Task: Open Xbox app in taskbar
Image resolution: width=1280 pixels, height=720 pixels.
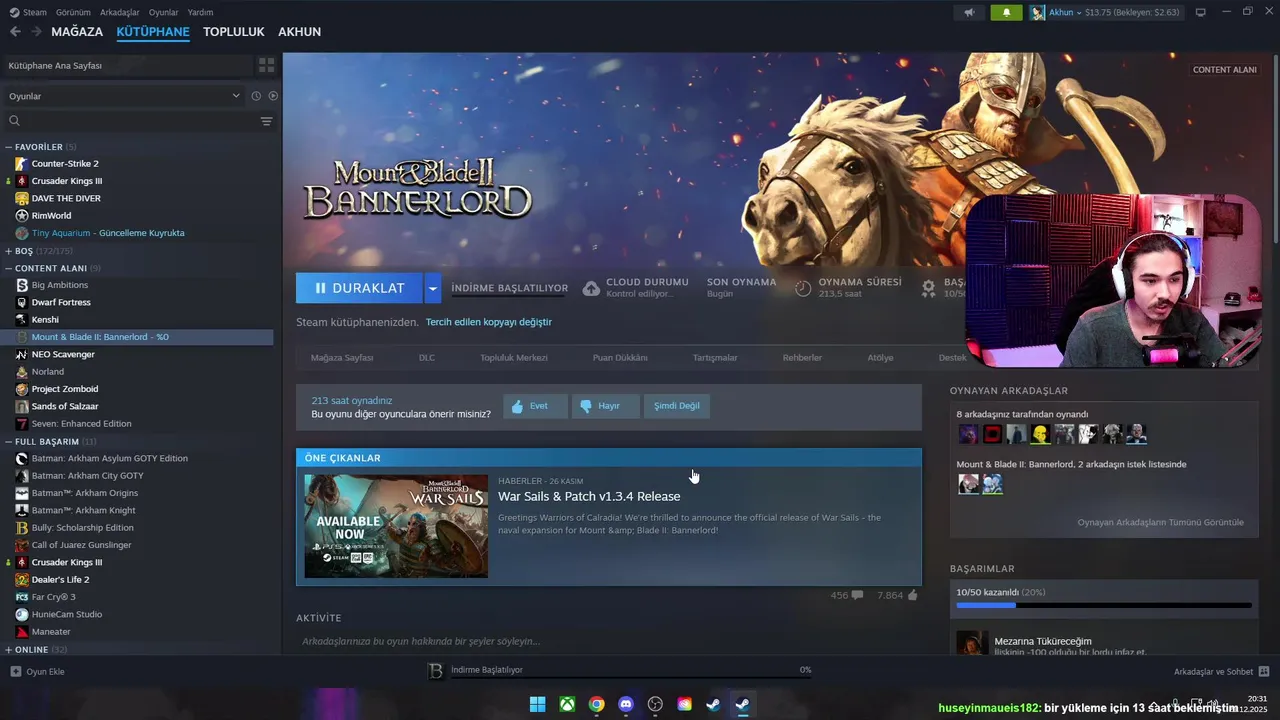Action: point(567,704)
